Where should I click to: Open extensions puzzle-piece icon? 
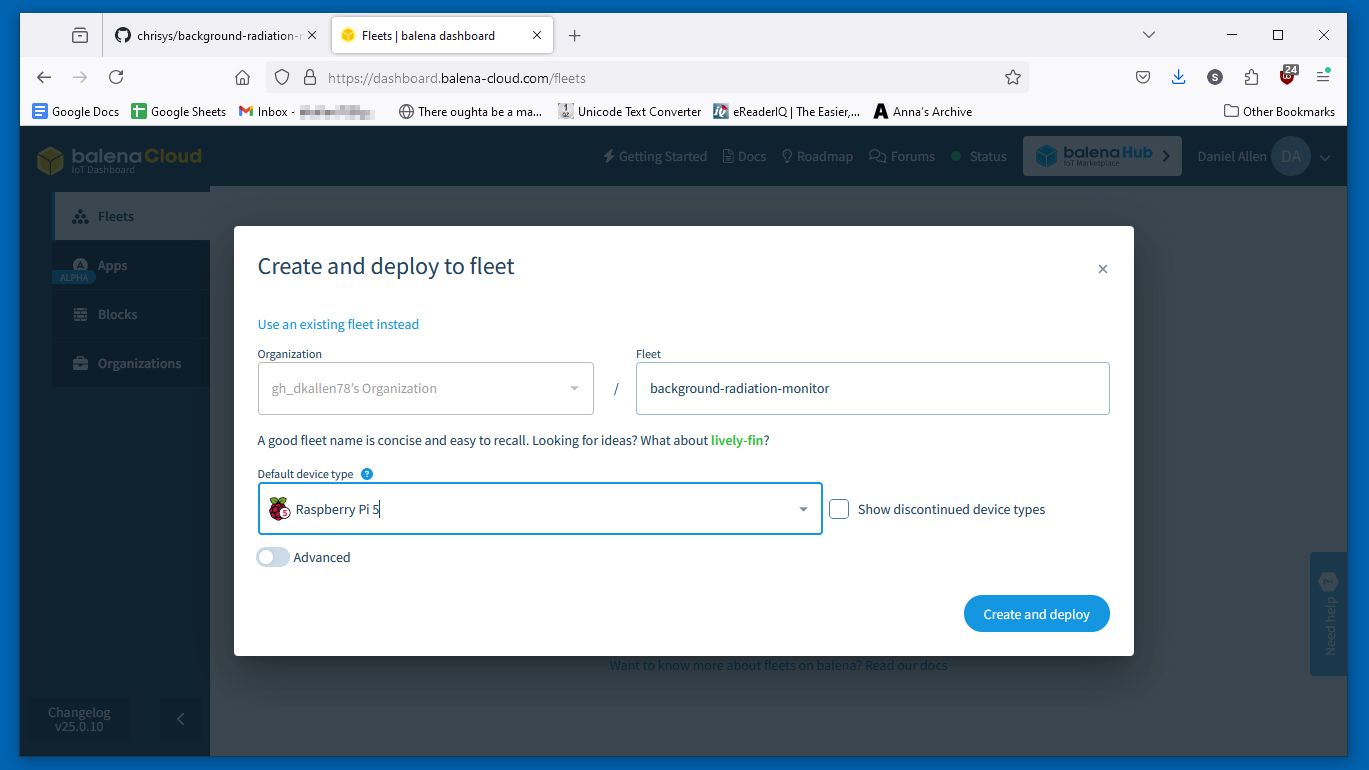pos(1251,77)
